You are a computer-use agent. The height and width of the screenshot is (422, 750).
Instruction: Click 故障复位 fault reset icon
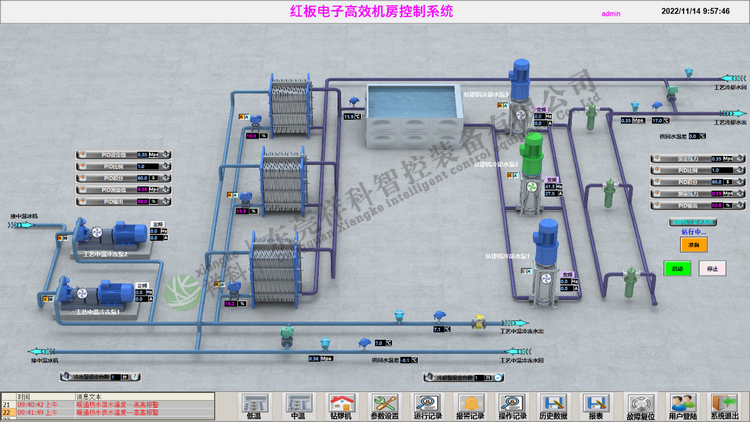640,404
